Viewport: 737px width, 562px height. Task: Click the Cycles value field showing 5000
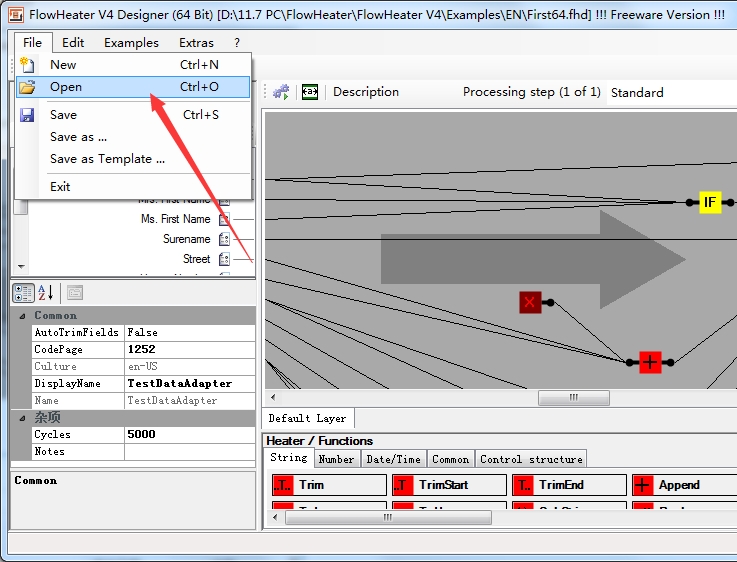pos(190,434)
